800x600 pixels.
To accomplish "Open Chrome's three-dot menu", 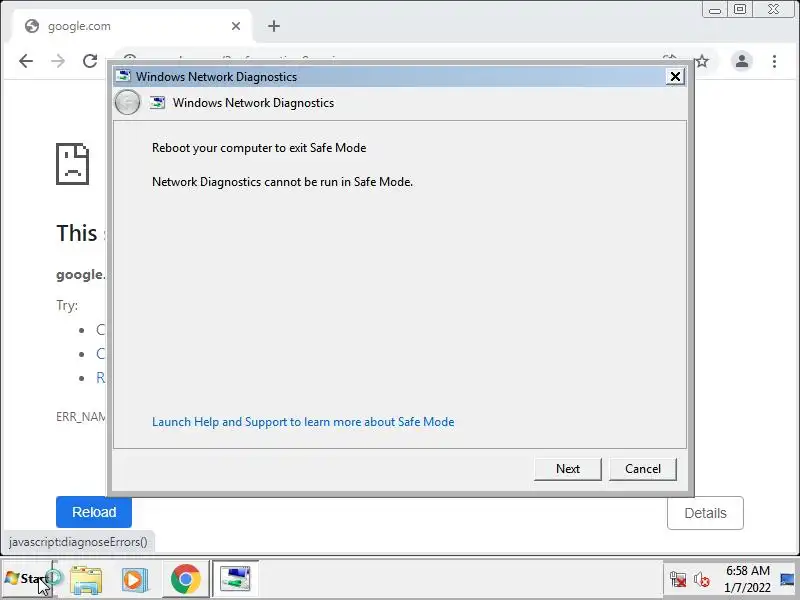I will [774, 61].
